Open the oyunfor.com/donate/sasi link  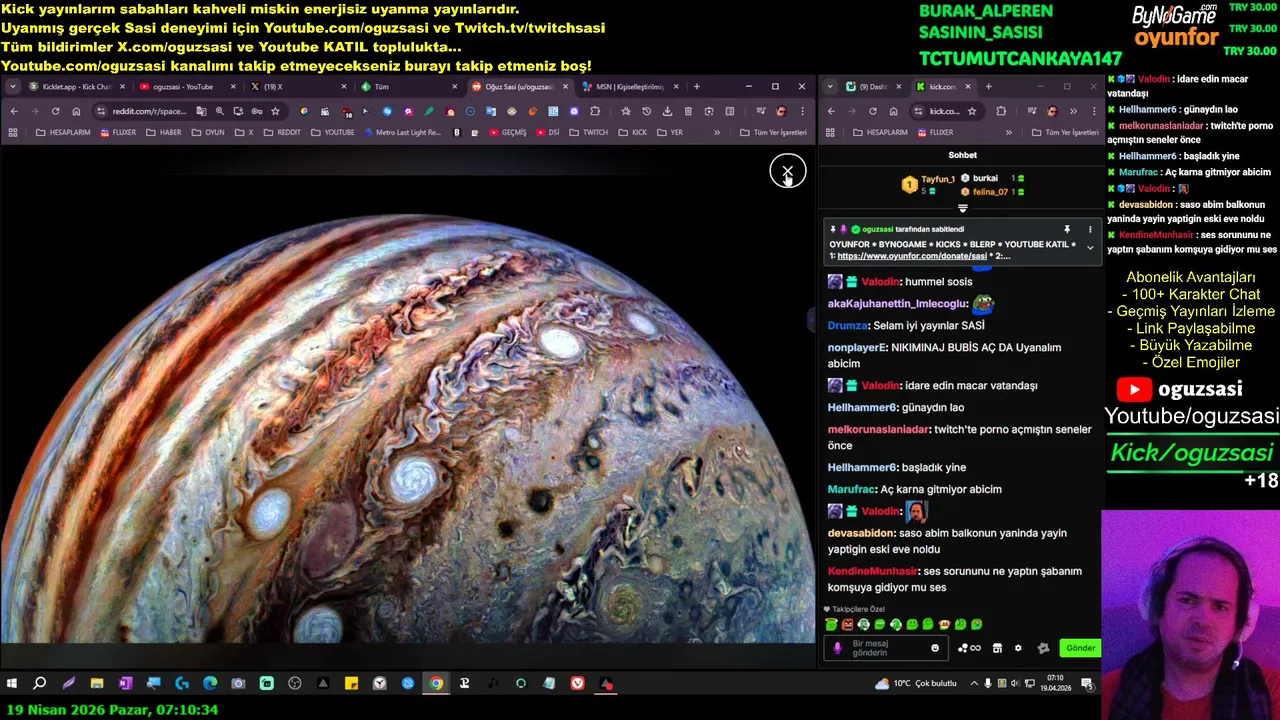[912, 256]
